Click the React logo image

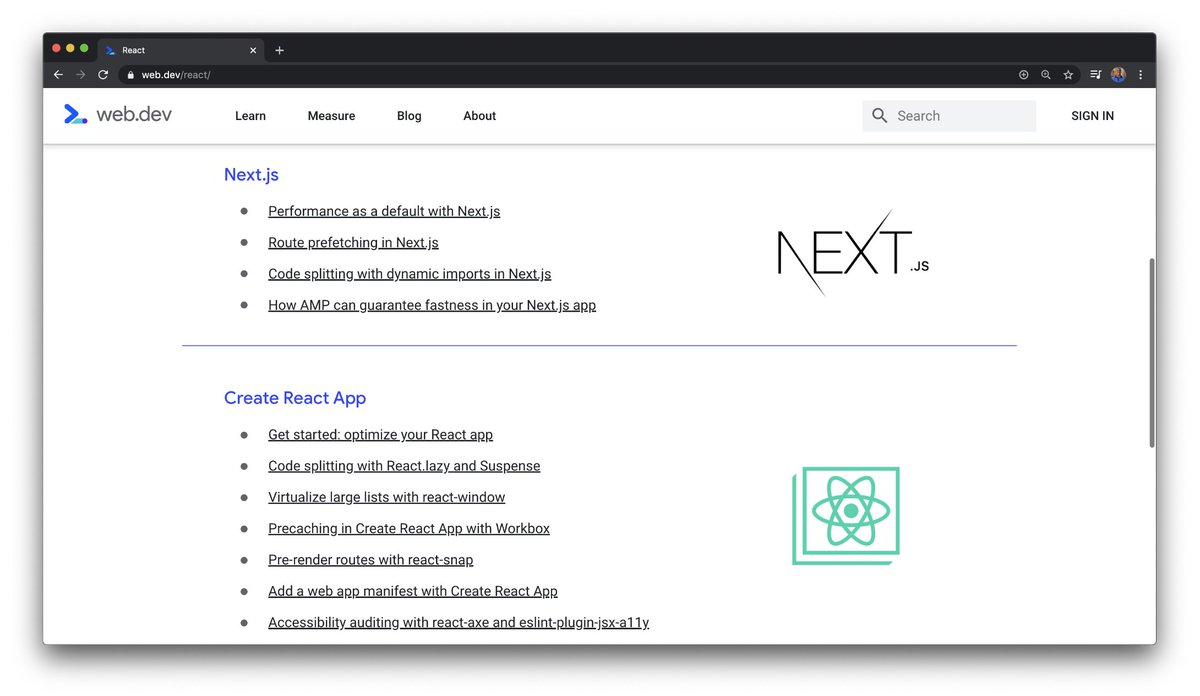[846, 515]
